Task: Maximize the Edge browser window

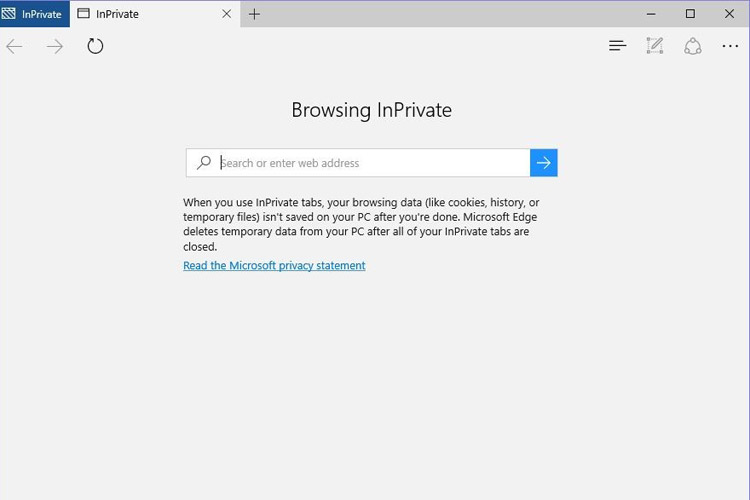Action: (690, 14)
